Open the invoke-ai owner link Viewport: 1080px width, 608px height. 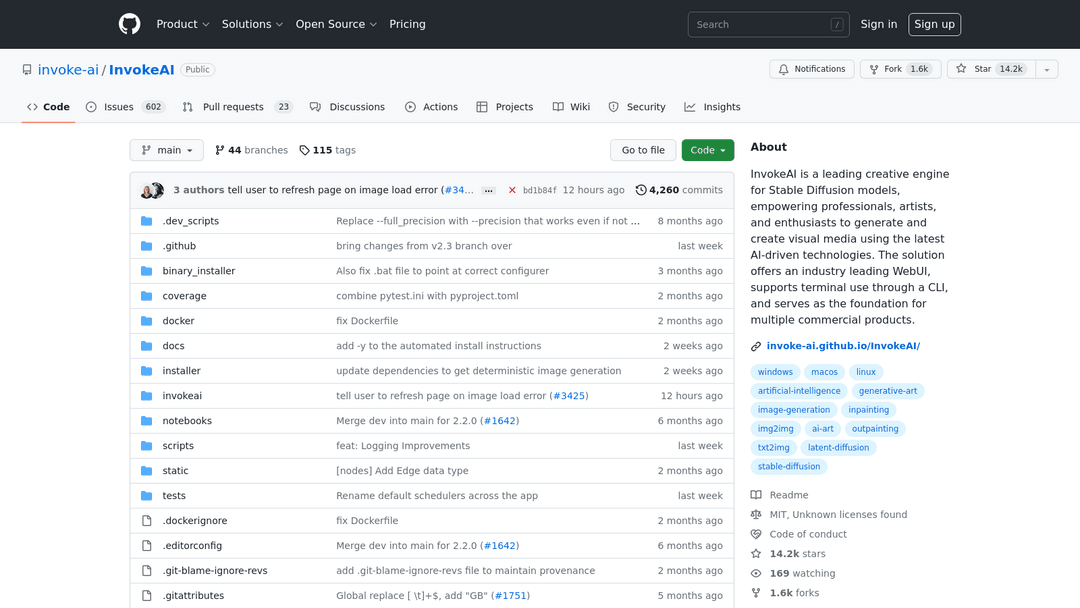[x=68, y=70]
